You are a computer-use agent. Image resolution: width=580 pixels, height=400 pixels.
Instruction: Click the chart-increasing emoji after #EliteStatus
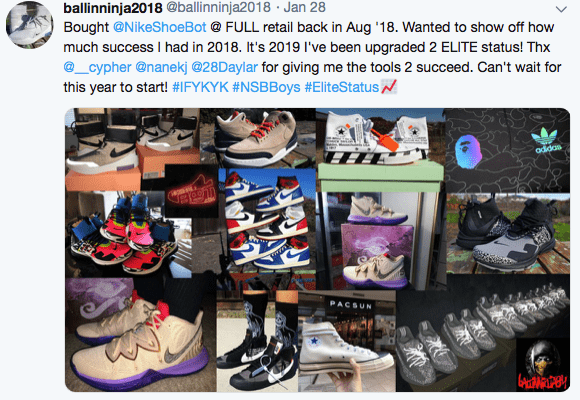point(389,87)
